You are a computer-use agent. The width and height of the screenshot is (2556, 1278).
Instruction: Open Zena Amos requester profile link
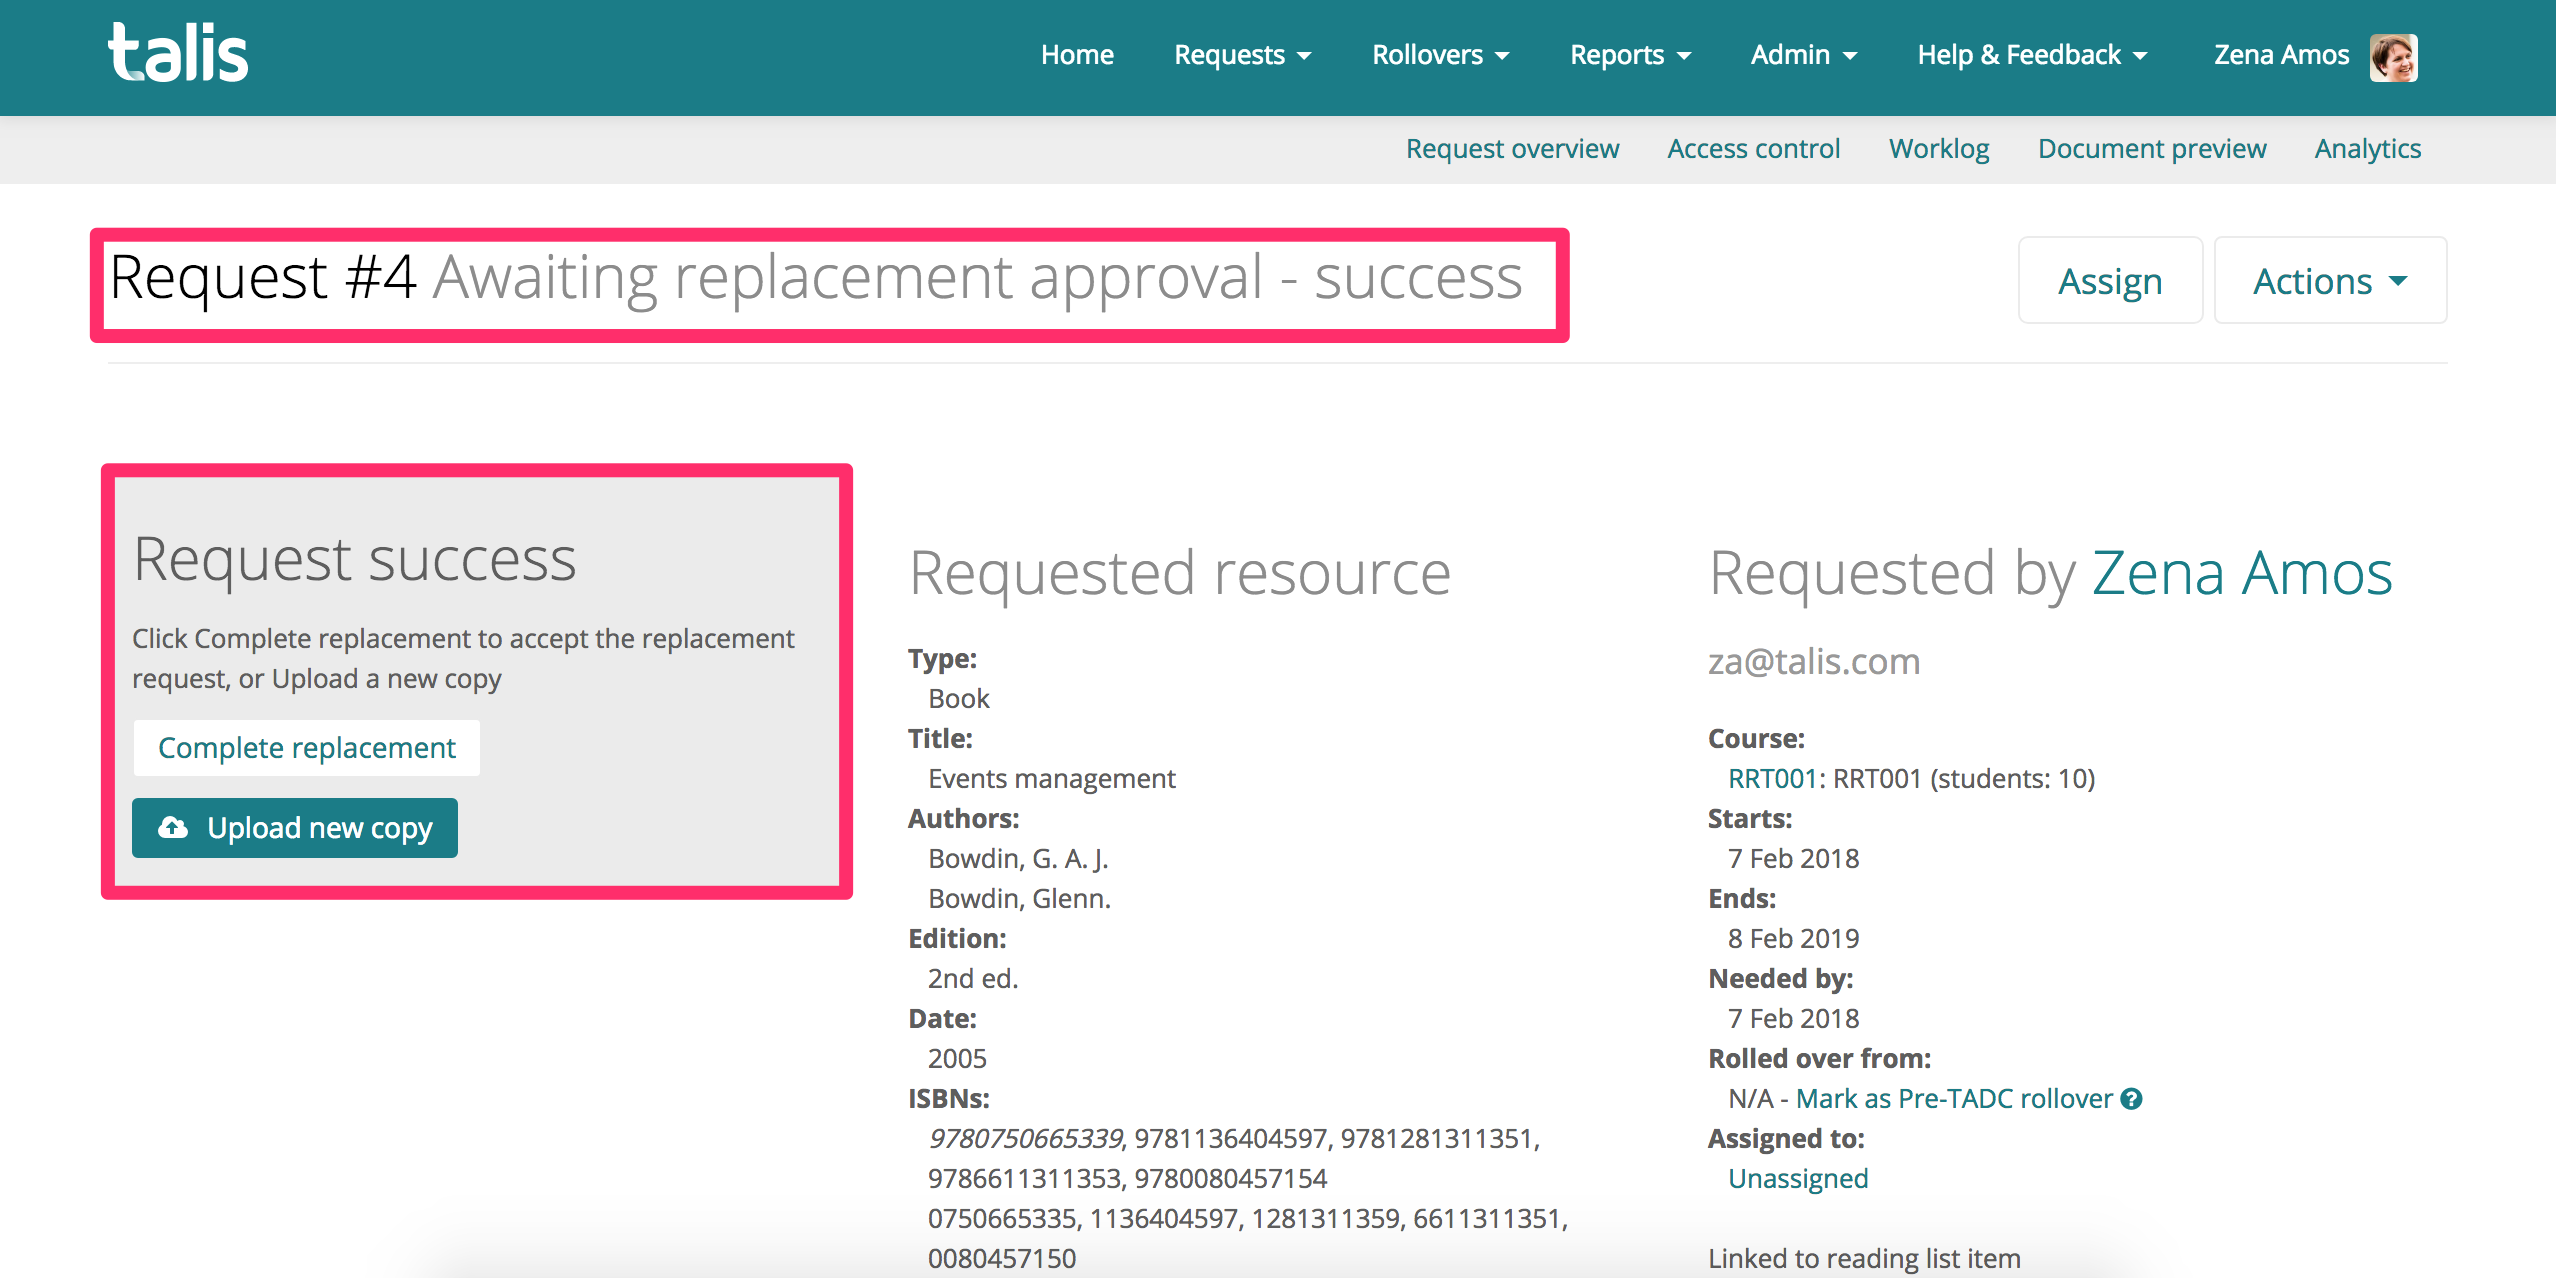2243,573
